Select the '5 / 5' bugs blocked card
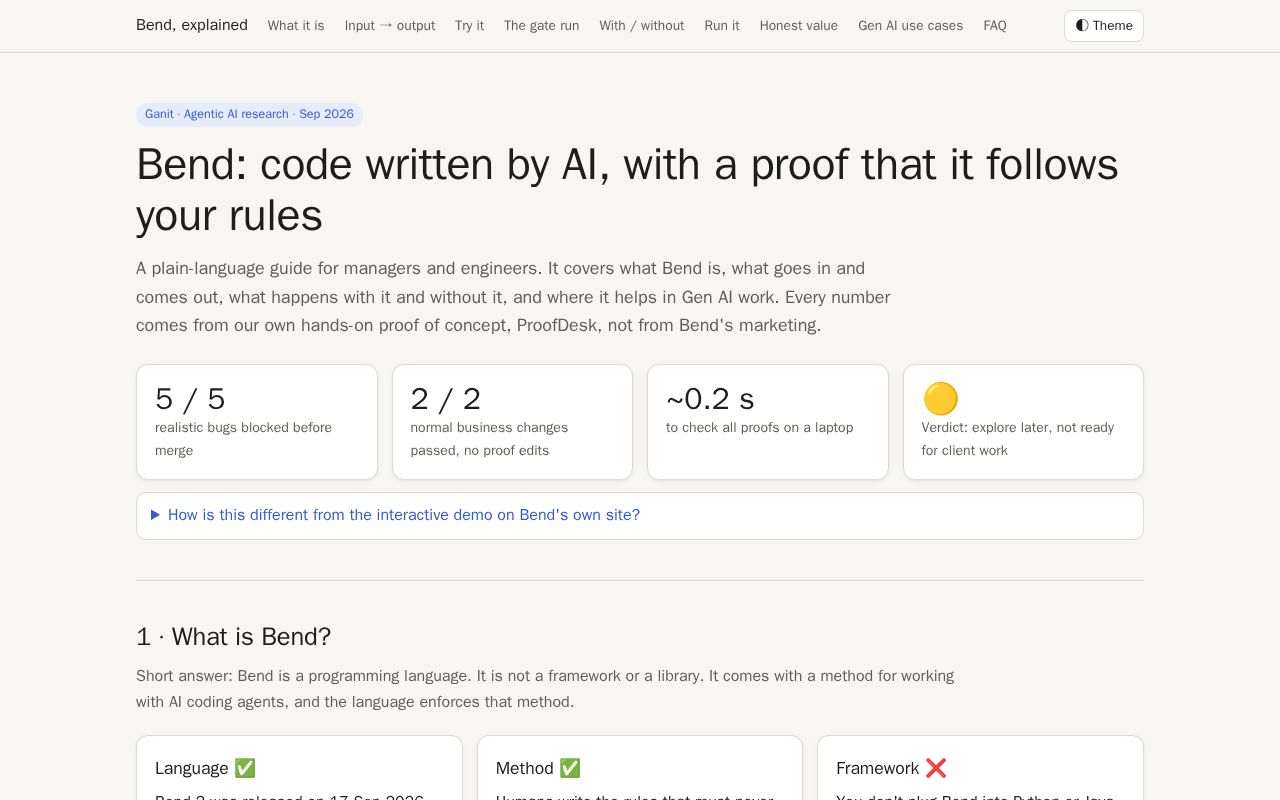This screenshot has width=1280, height=800. click(257, 422)
